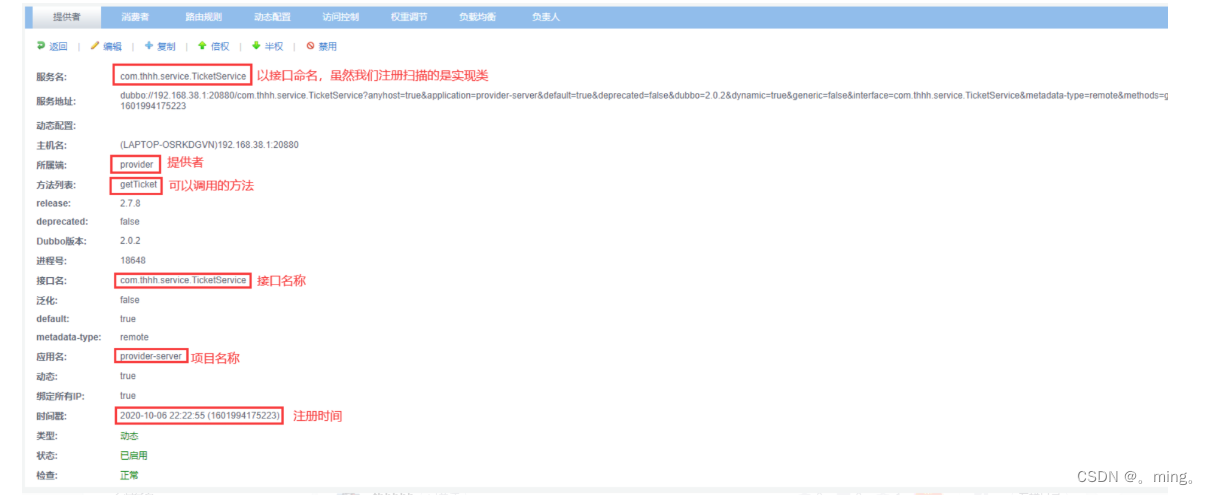The height and width of the screenshot is (495, 1208).
Task: Click the dubbo:// service address URL
Action: click(643, 102)
